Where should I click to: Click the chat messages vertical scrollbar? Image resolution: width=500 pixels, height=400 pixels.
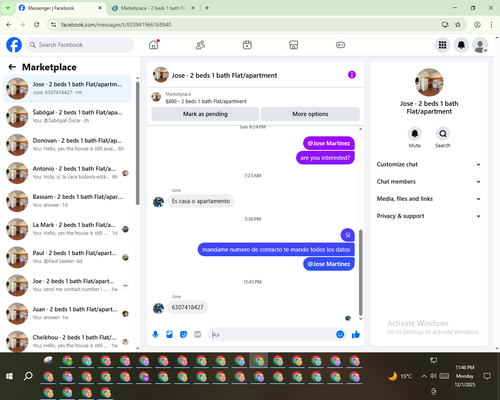click(x=360, y=272)
